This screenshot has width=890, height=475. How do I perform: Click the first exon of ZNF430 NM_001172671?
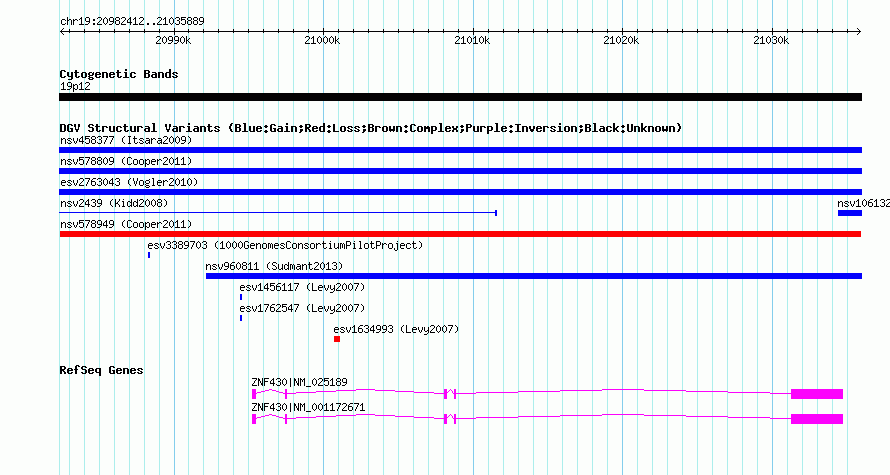[x=254, y=419]
